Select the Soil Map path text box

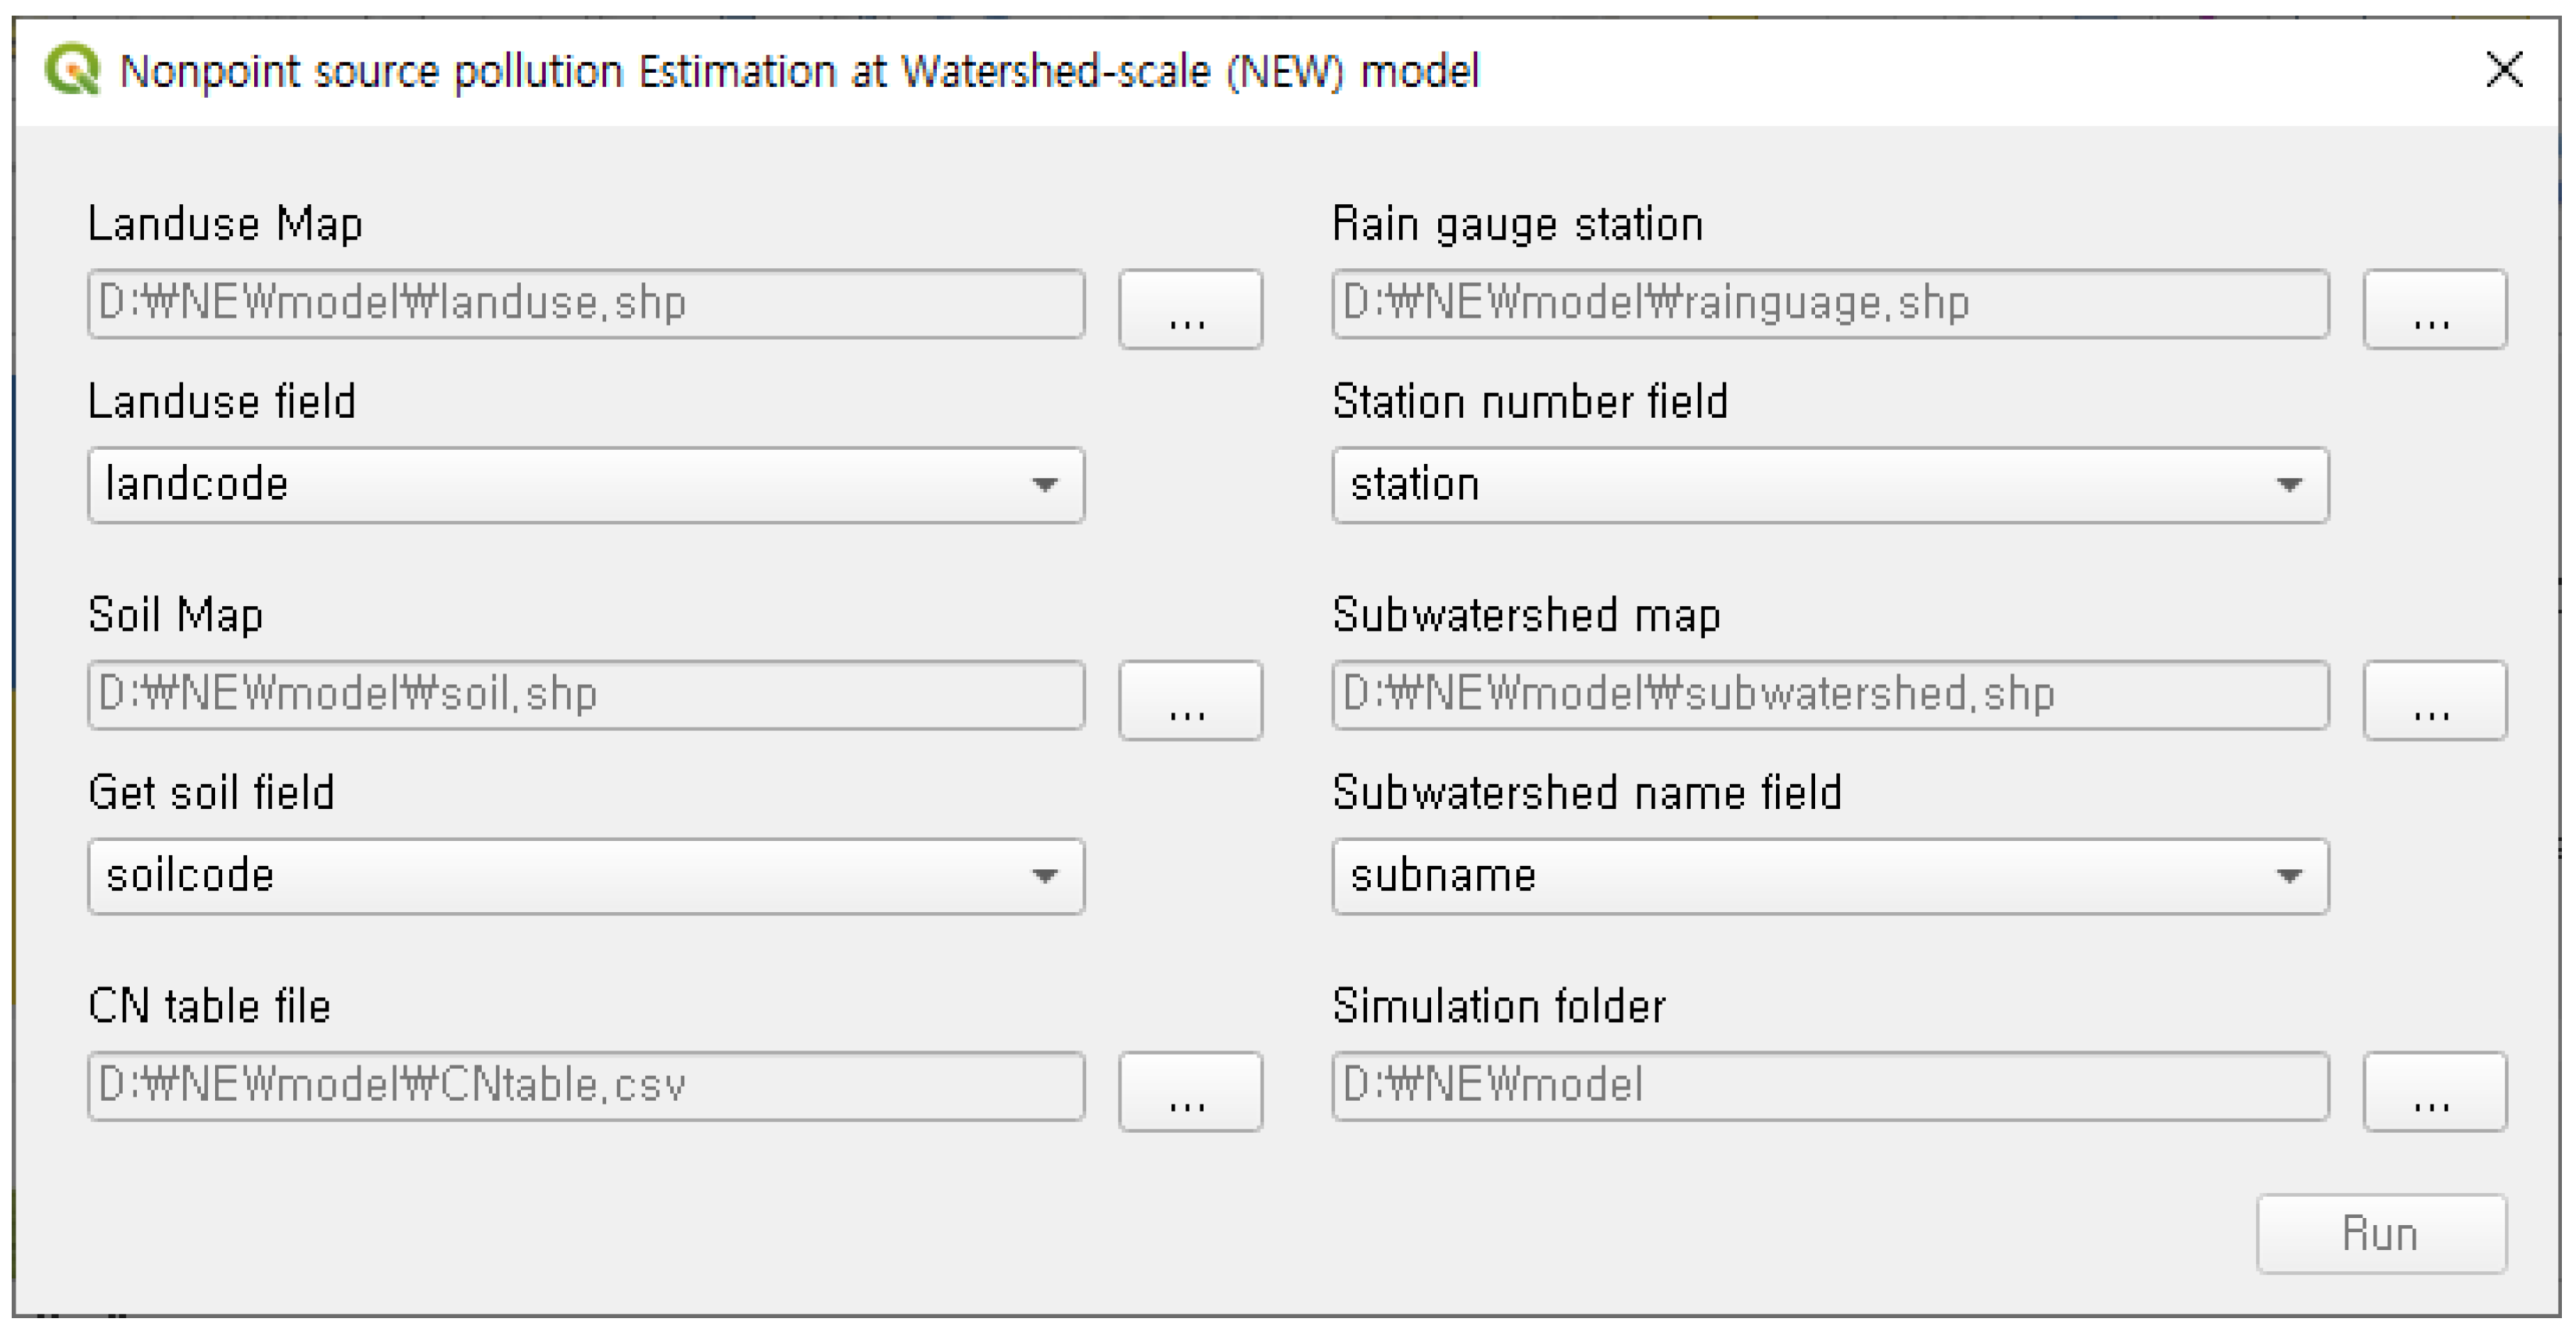[586, 694]
